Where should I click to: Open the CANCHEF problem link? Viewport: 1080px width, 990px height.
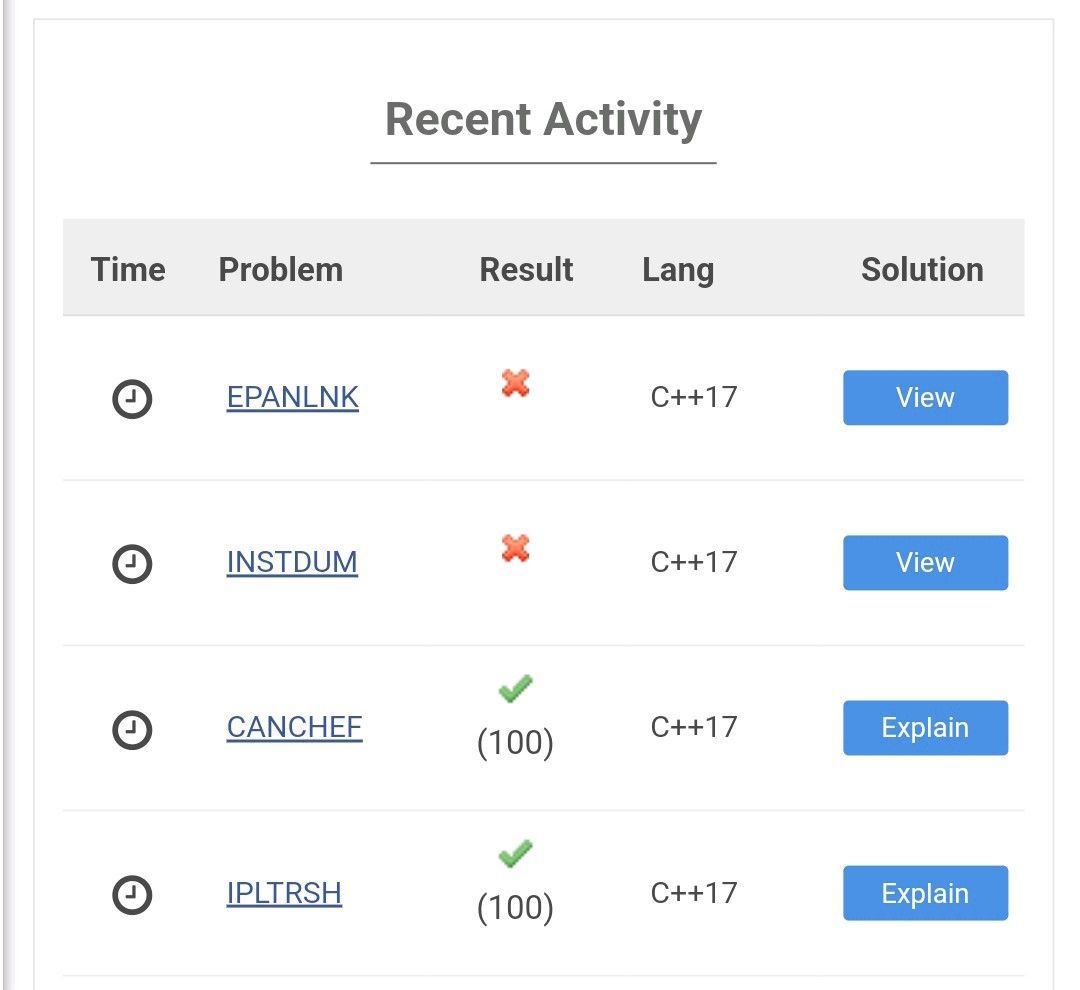294,728
